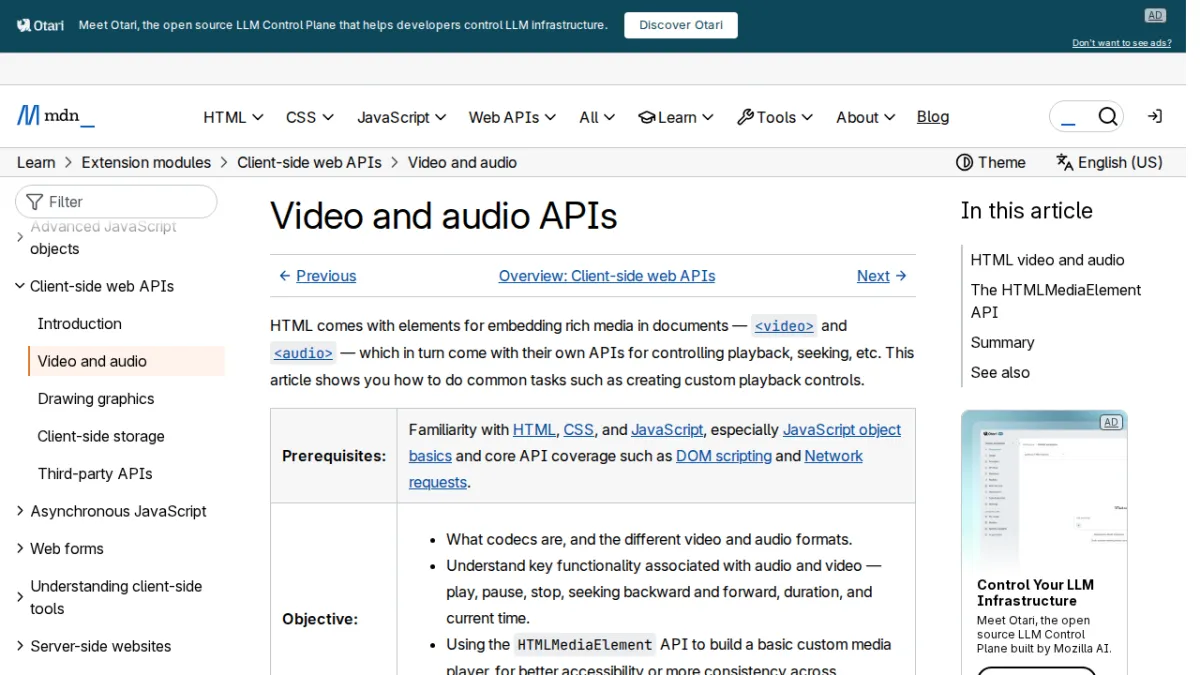Select Client-side storage in the sidebar

tap(101, 436)
